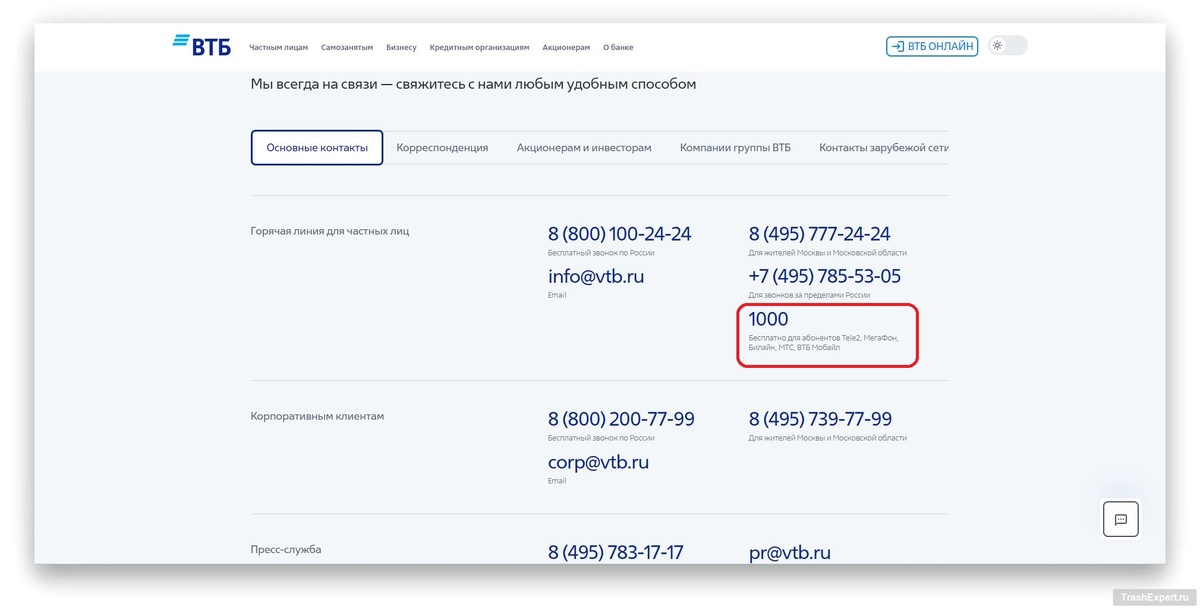Open the Кредитным организациям menu
This screenshot has height=609, width=1200.
[x=479, y=46]
